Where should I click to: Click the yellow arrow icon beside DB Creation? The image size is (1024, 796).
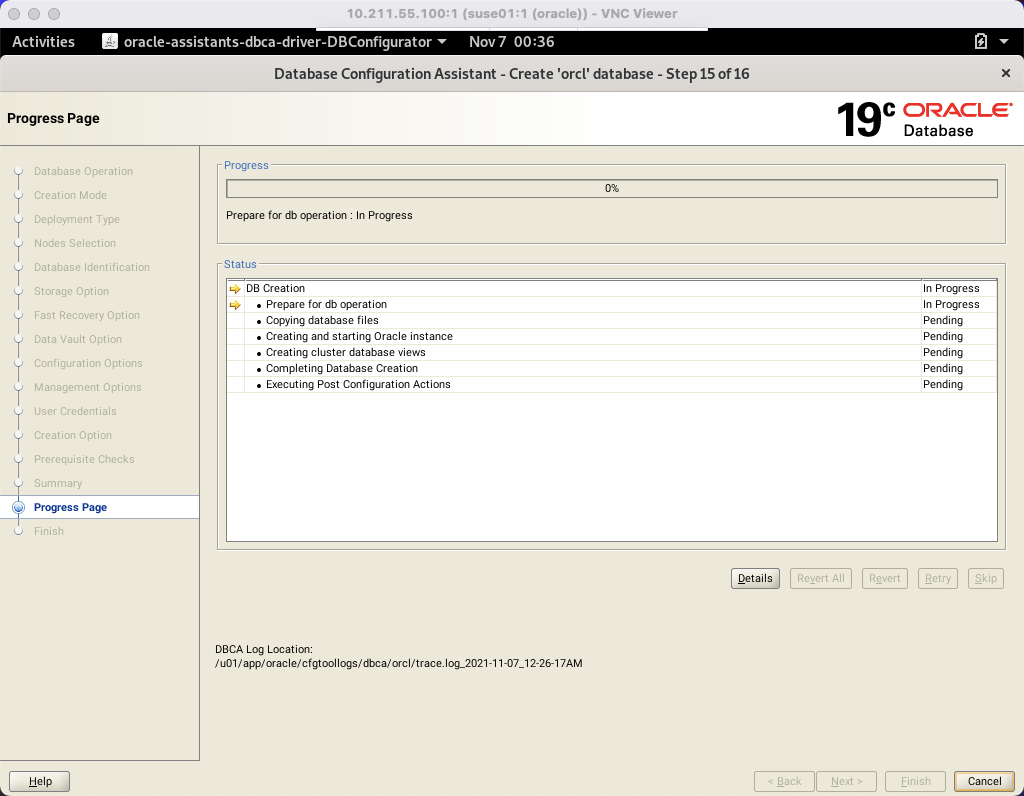[x=235, y=289]
